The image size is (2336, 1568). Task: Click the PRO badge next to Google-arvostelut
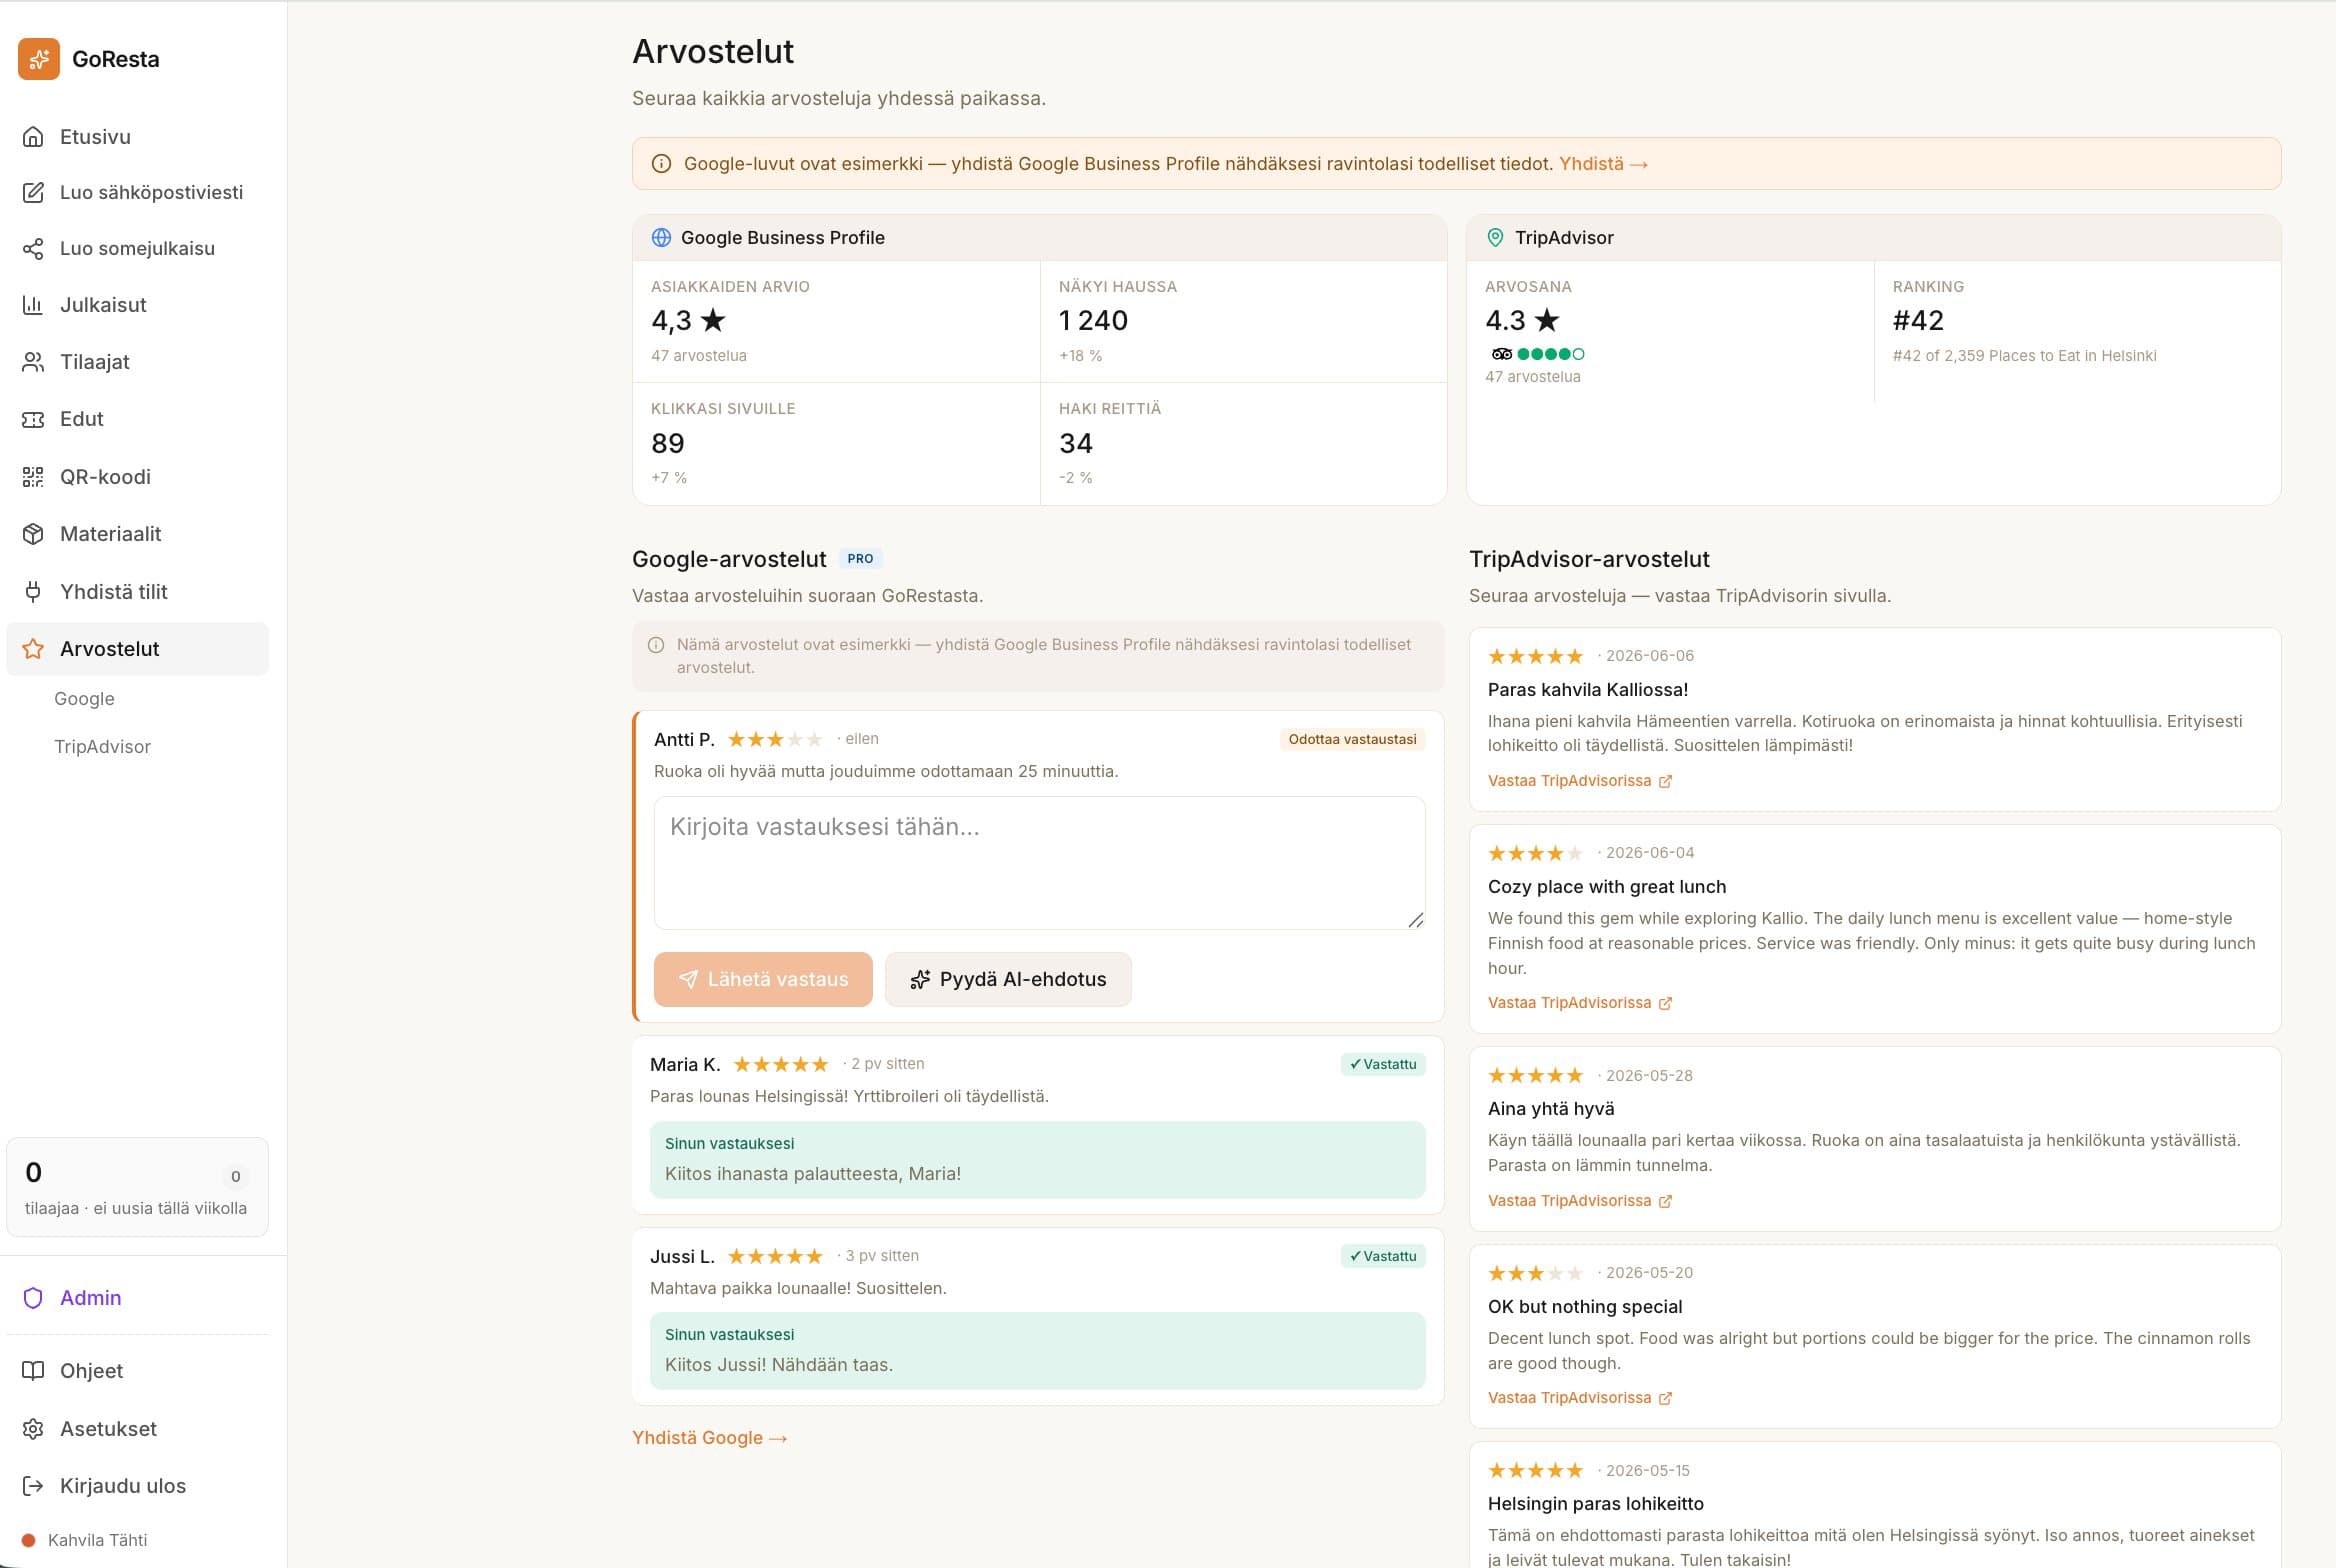pyautogui.click(x=860, y=559)
